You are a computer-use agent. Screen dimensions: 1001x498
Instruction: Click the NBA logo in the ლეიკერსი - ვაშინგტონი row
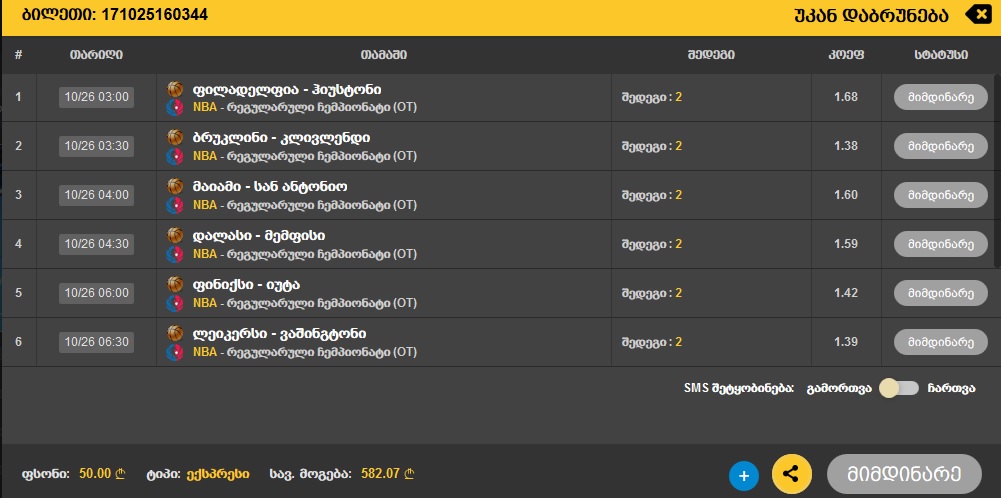pyautogui.click(x=174, y=352)
